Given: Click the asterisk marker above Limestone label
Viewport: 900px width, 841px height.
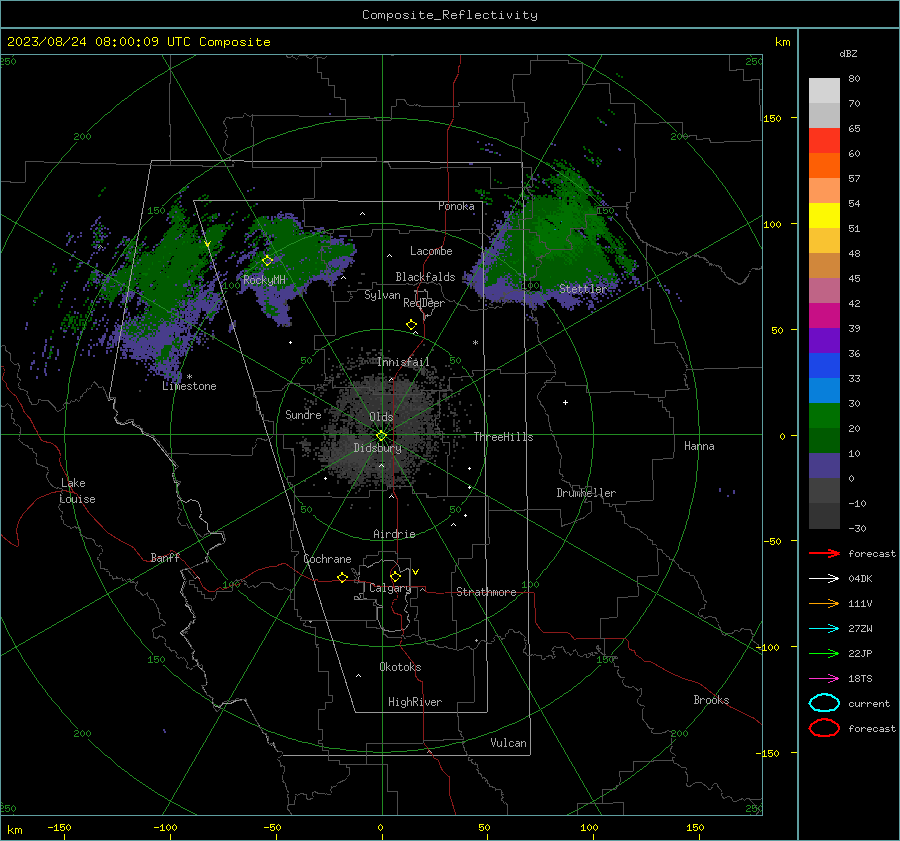Looking at the screenshot, I should (189, 377).
